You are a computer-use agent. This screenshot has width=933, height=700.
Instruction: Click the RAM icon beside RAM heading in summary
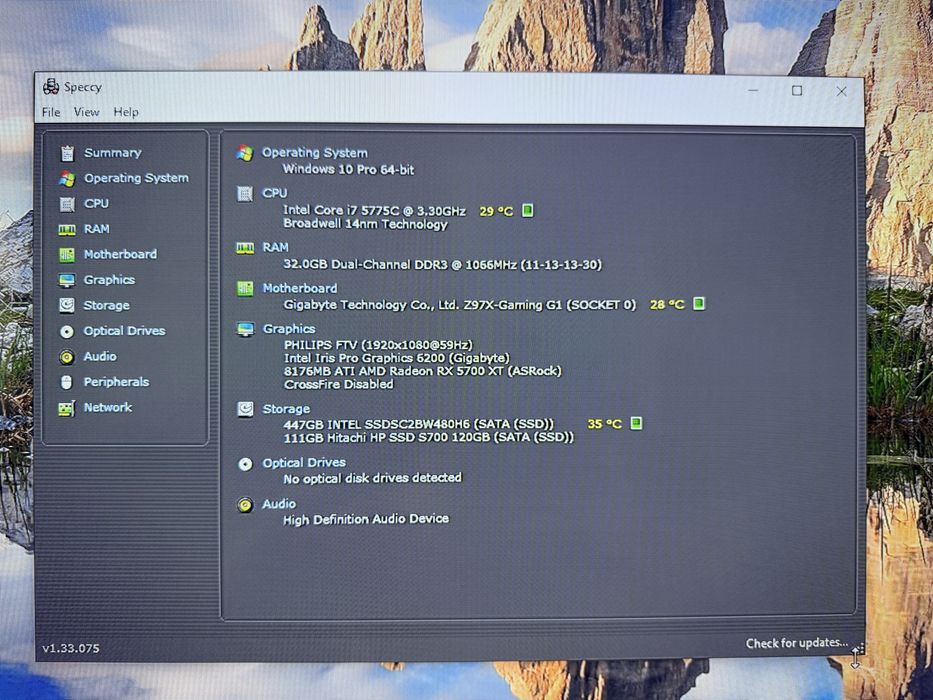click(x=245, y=248)
